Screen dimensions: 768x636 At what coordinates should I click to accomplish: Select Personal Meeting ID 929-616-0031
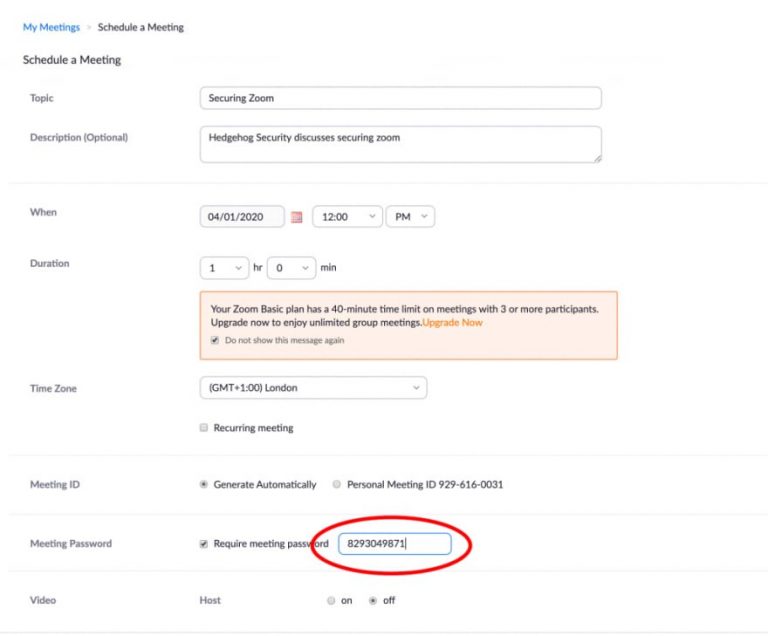point(336,485)
